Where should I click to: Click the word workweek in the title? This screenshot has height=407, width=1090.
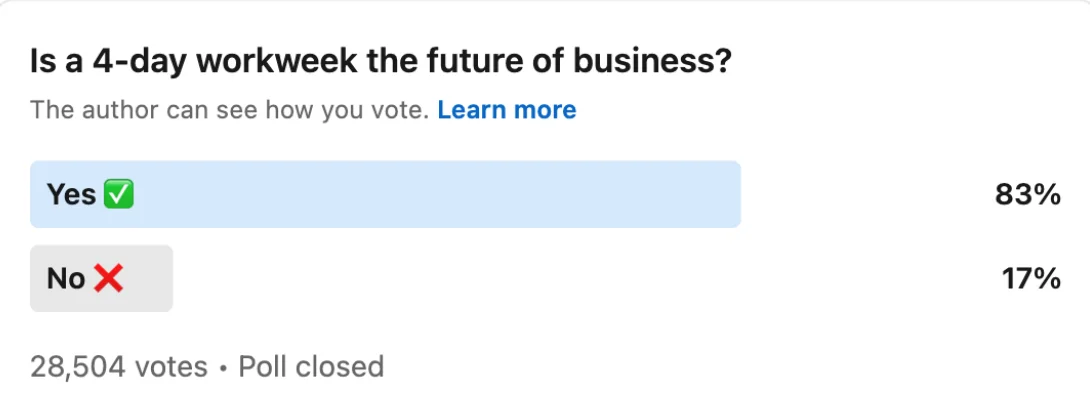coord(277,62)
